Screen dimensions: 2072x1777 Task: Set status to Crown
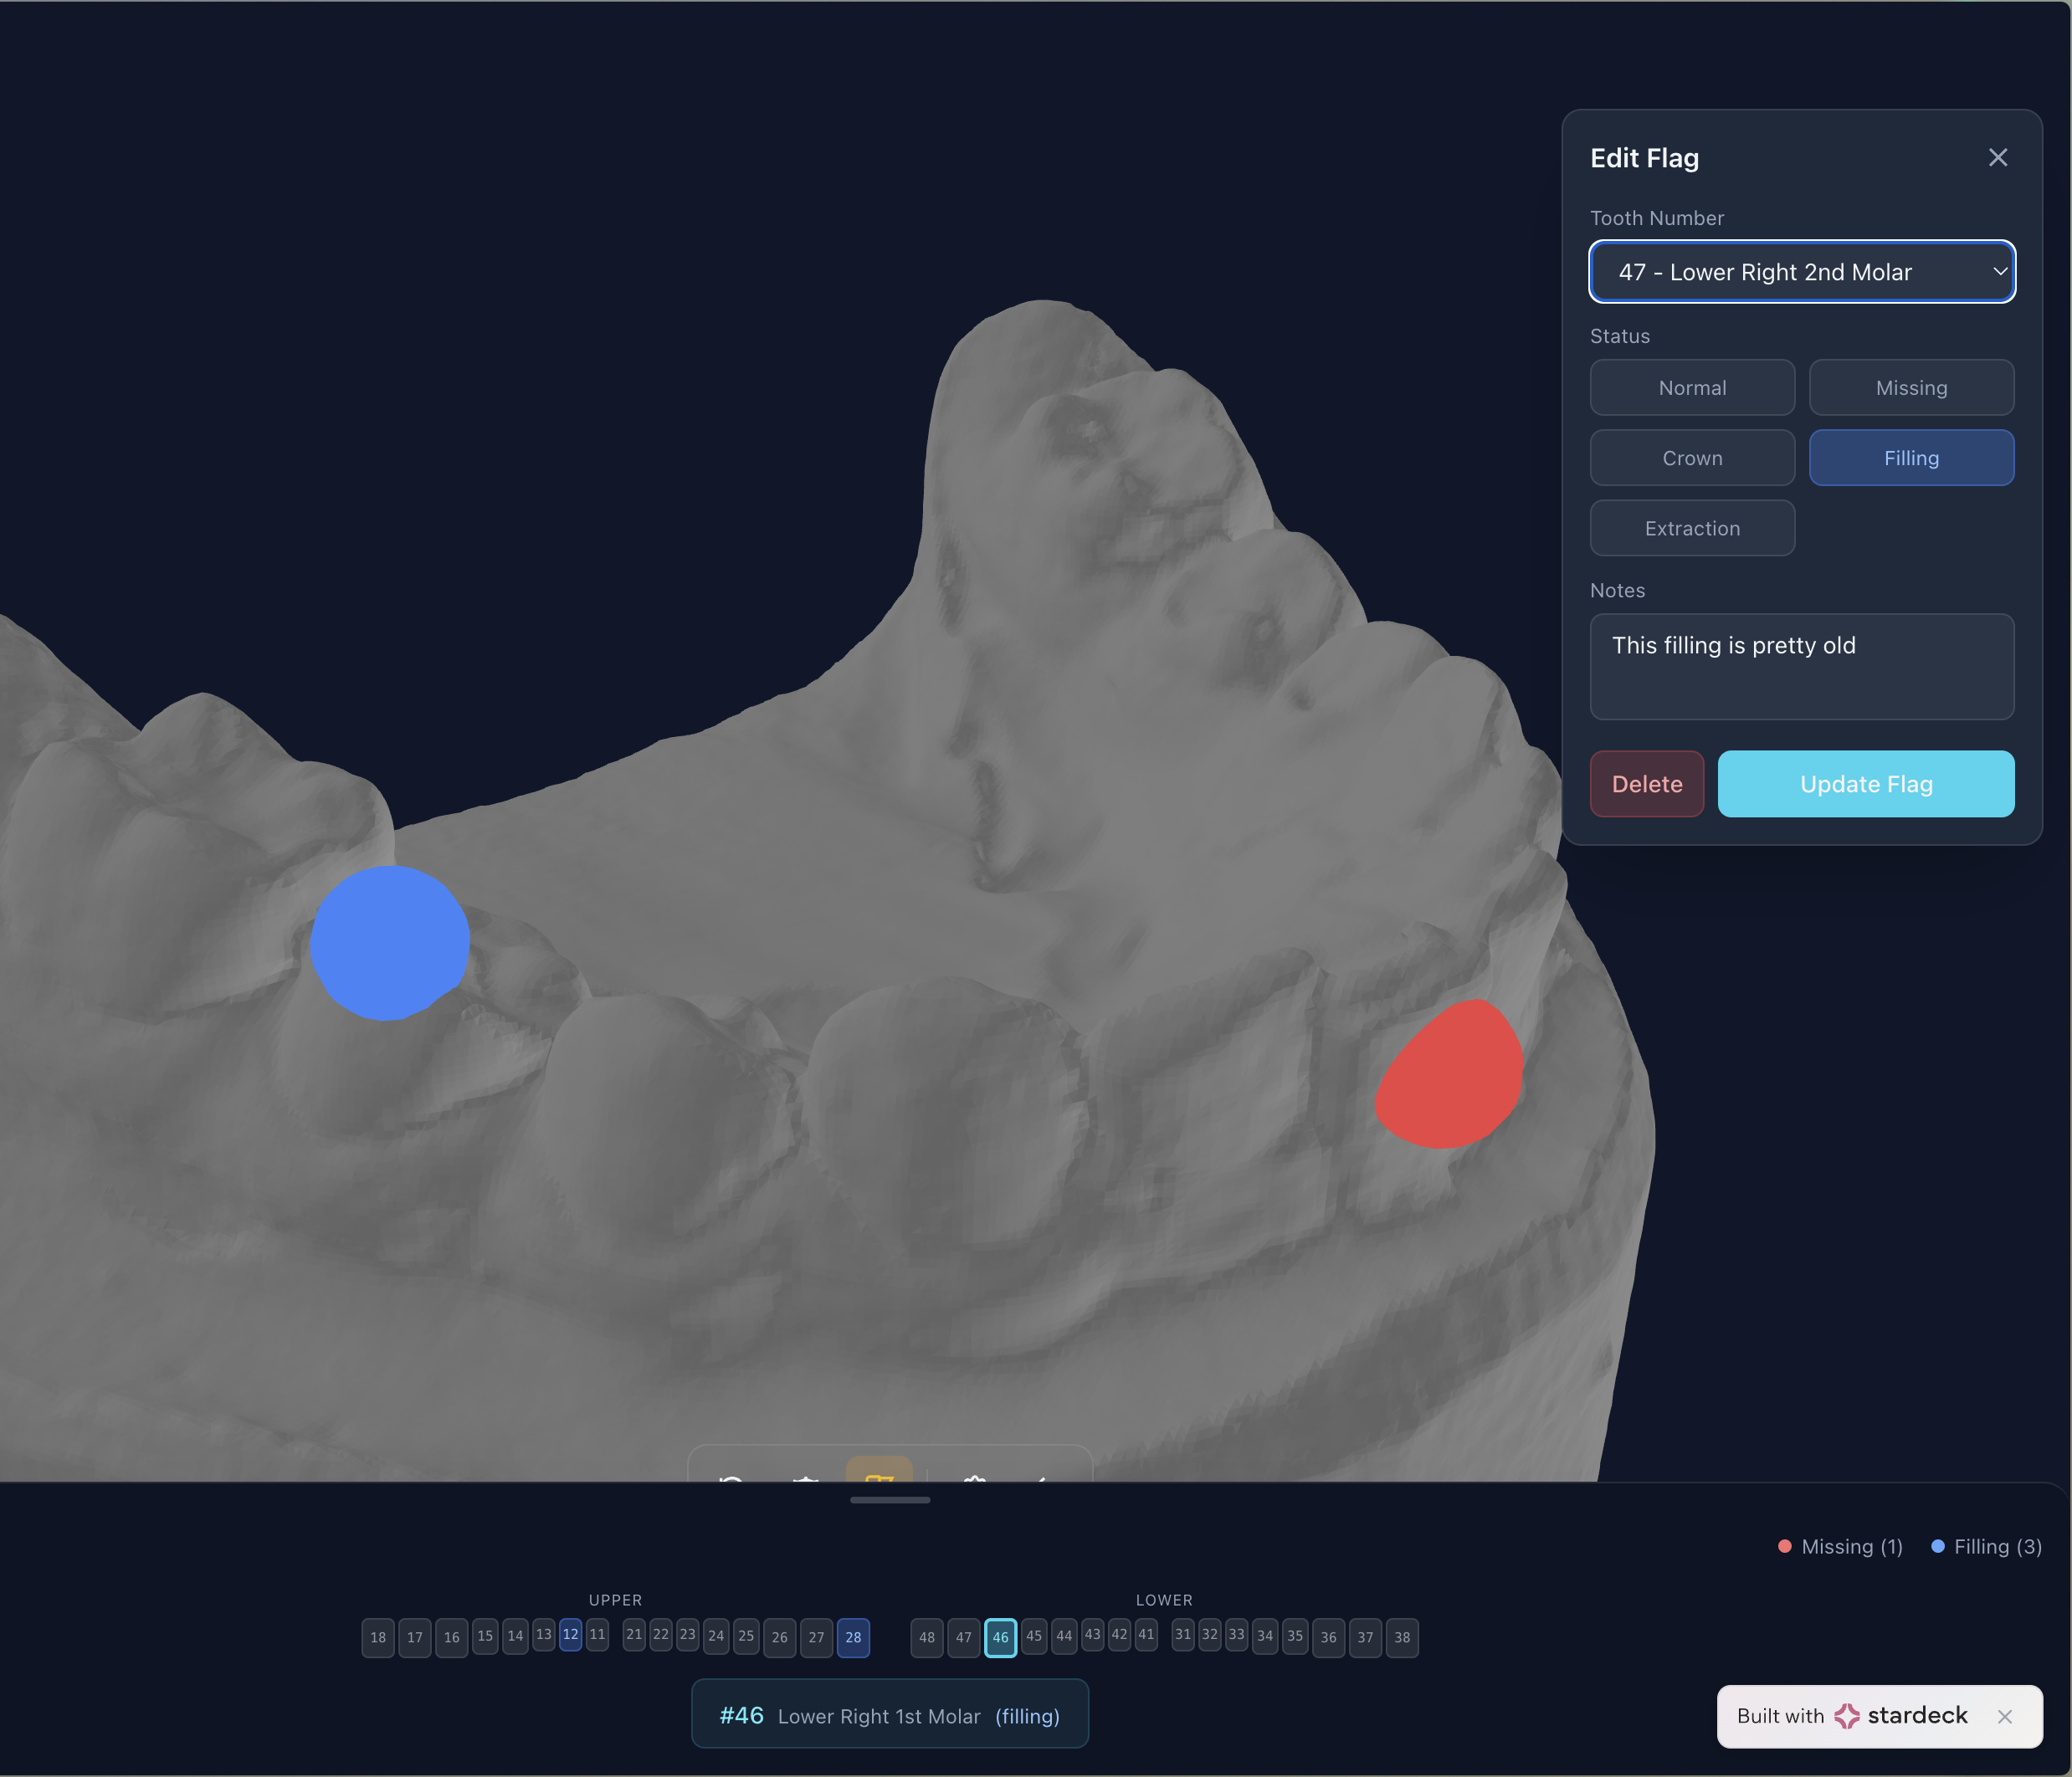(1691, 458)
